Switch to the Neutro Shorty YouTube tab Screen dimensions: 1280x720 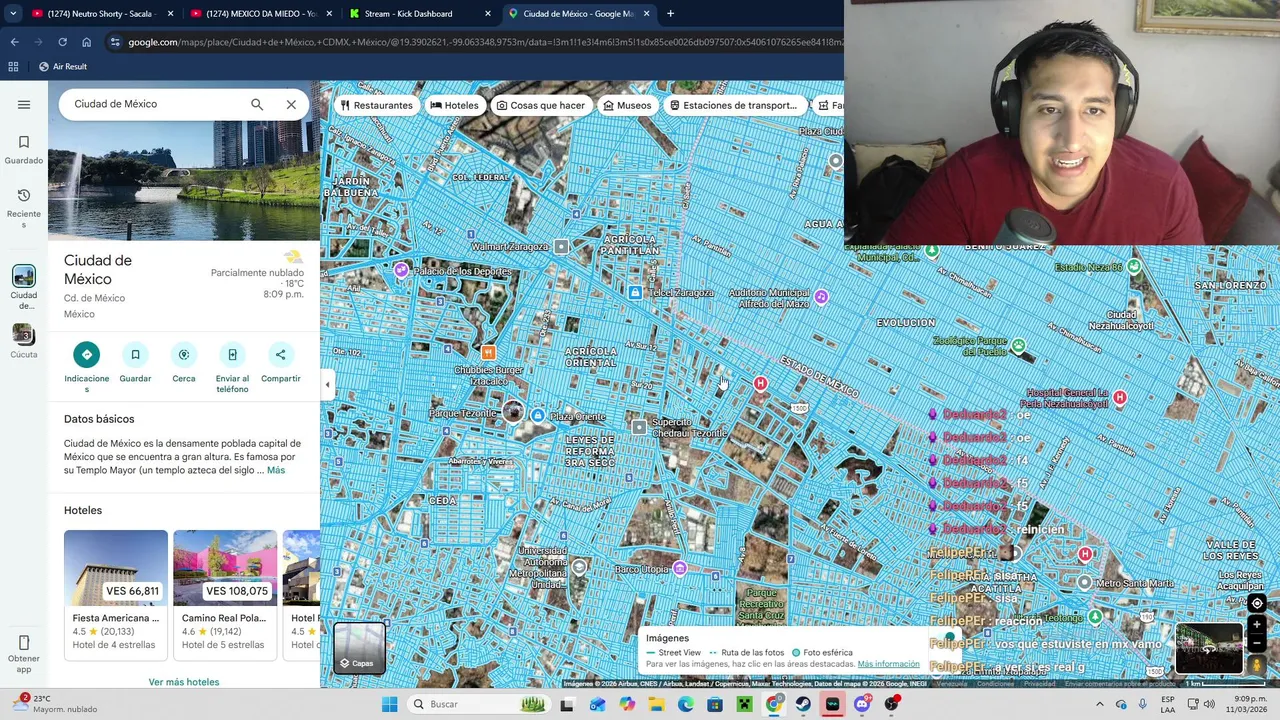[x=100, y=14]
